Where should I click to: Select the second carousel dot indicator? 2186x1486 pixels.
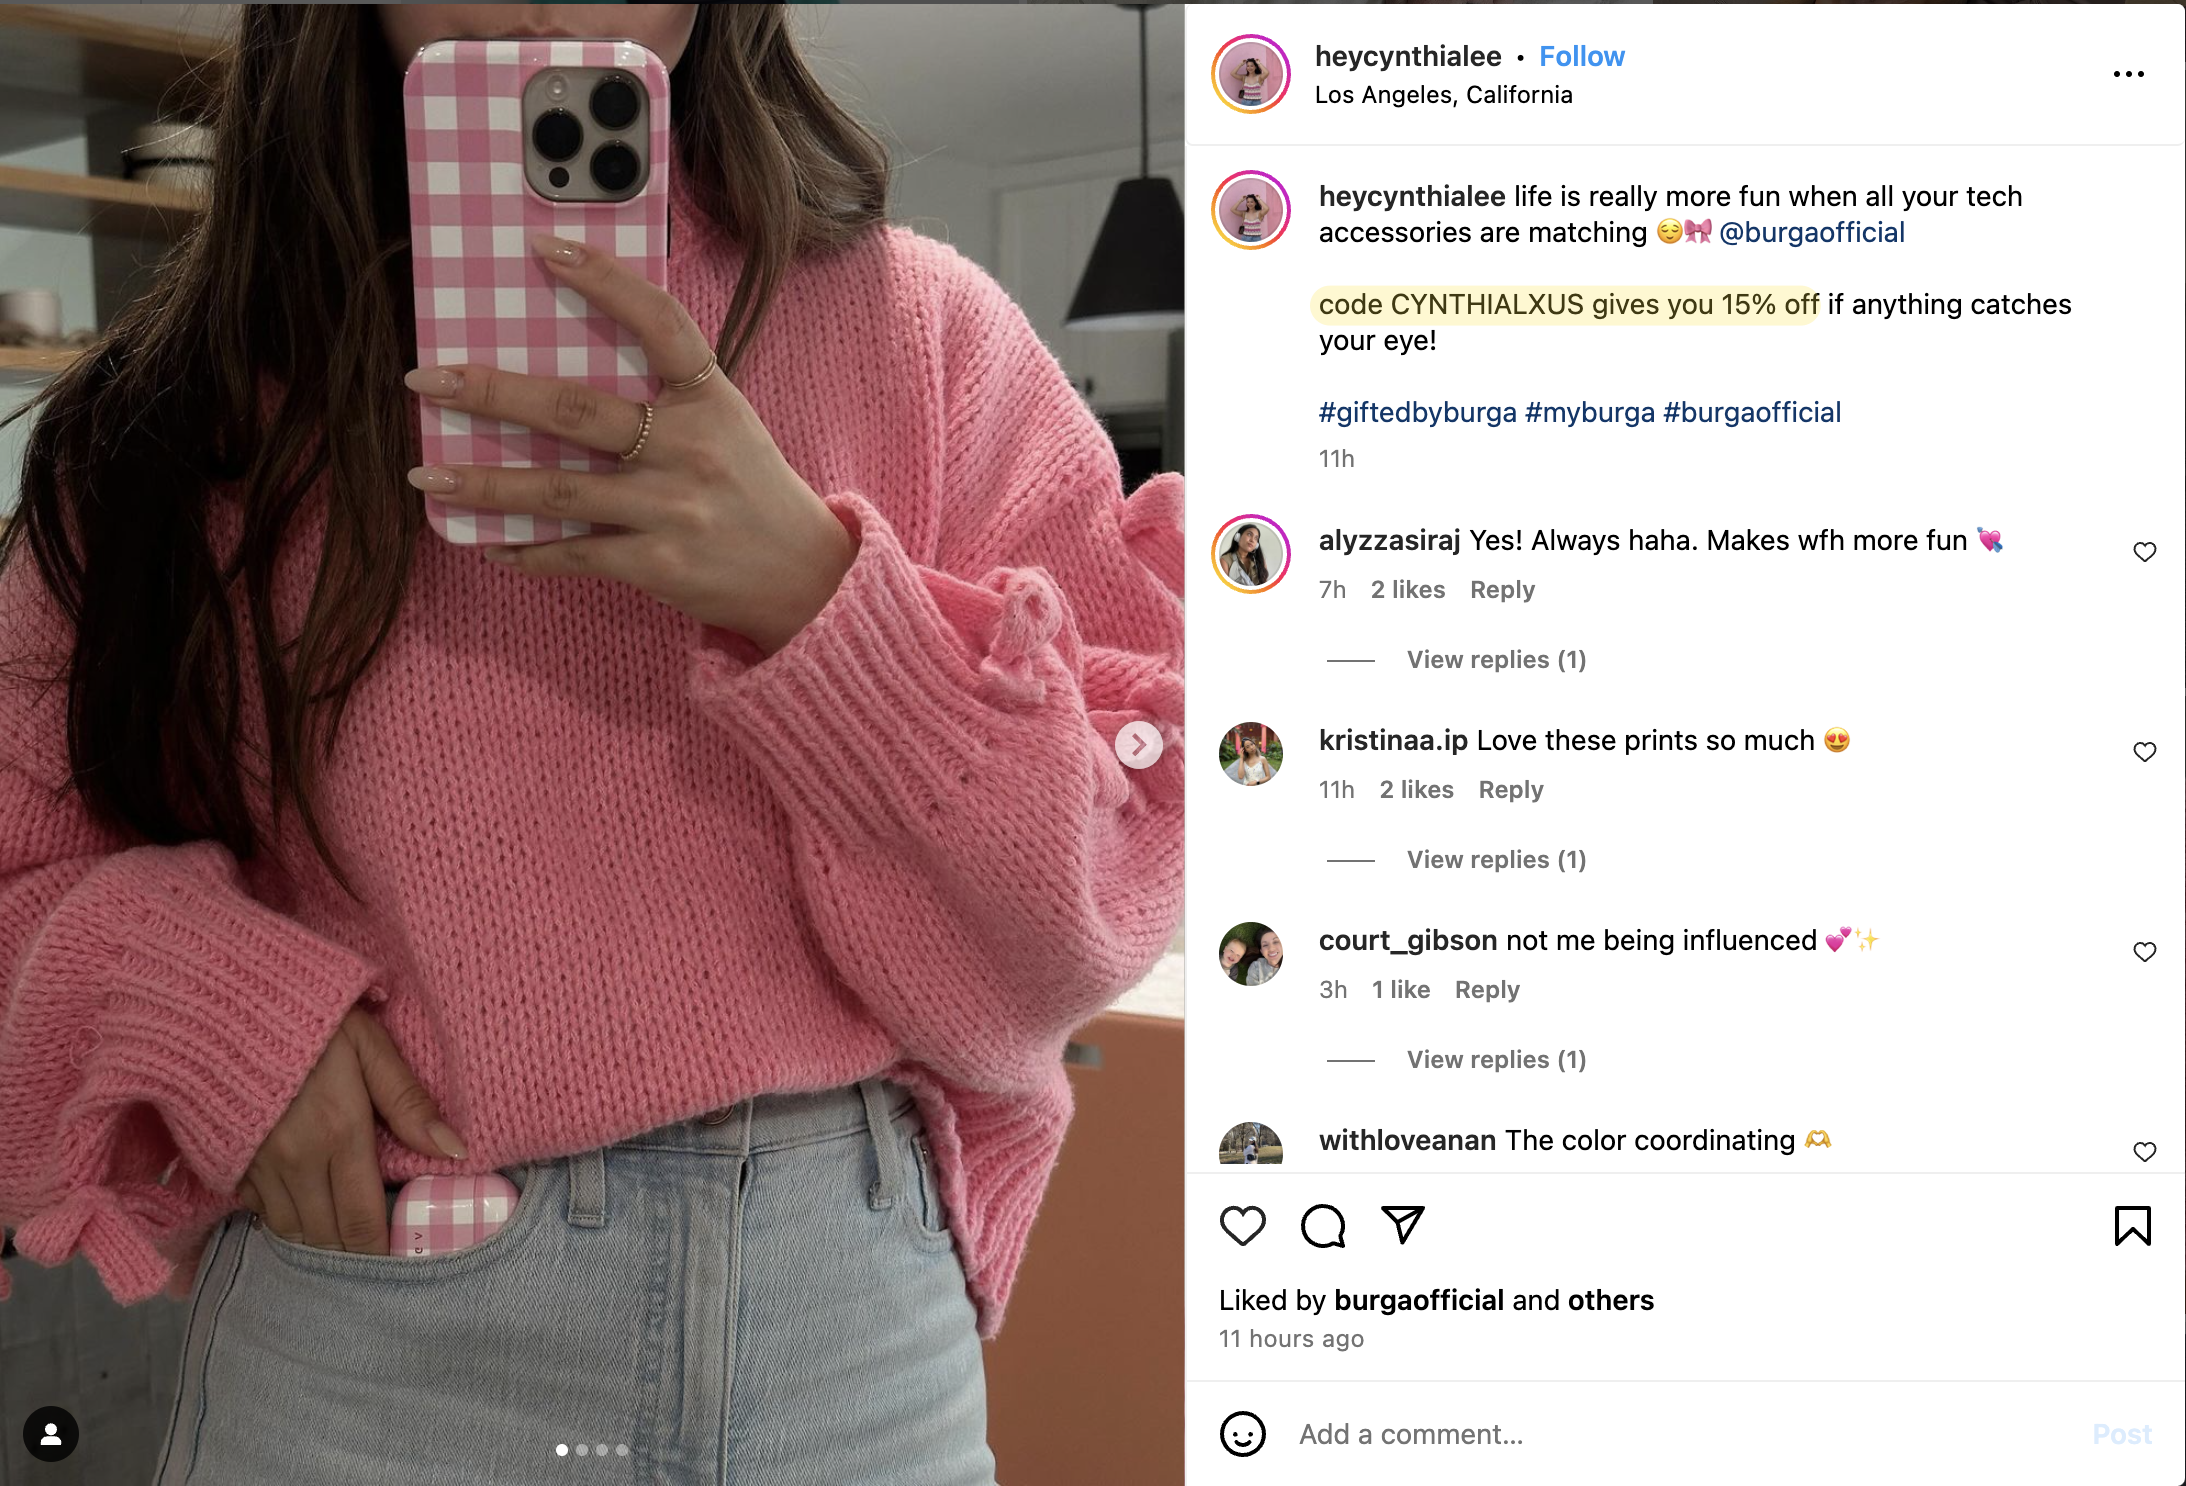(x=582, y=1449)
